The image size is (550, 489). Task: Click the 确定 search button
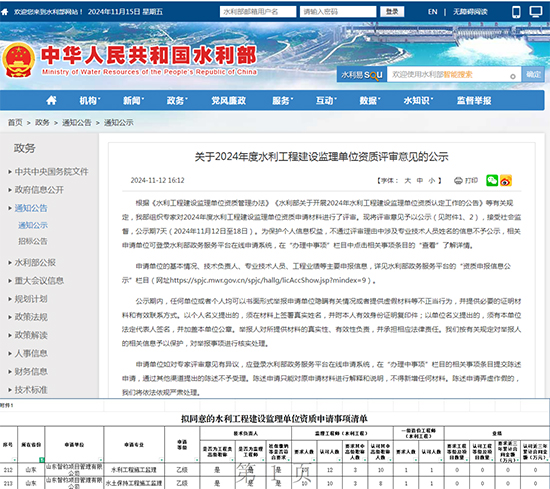533,74
